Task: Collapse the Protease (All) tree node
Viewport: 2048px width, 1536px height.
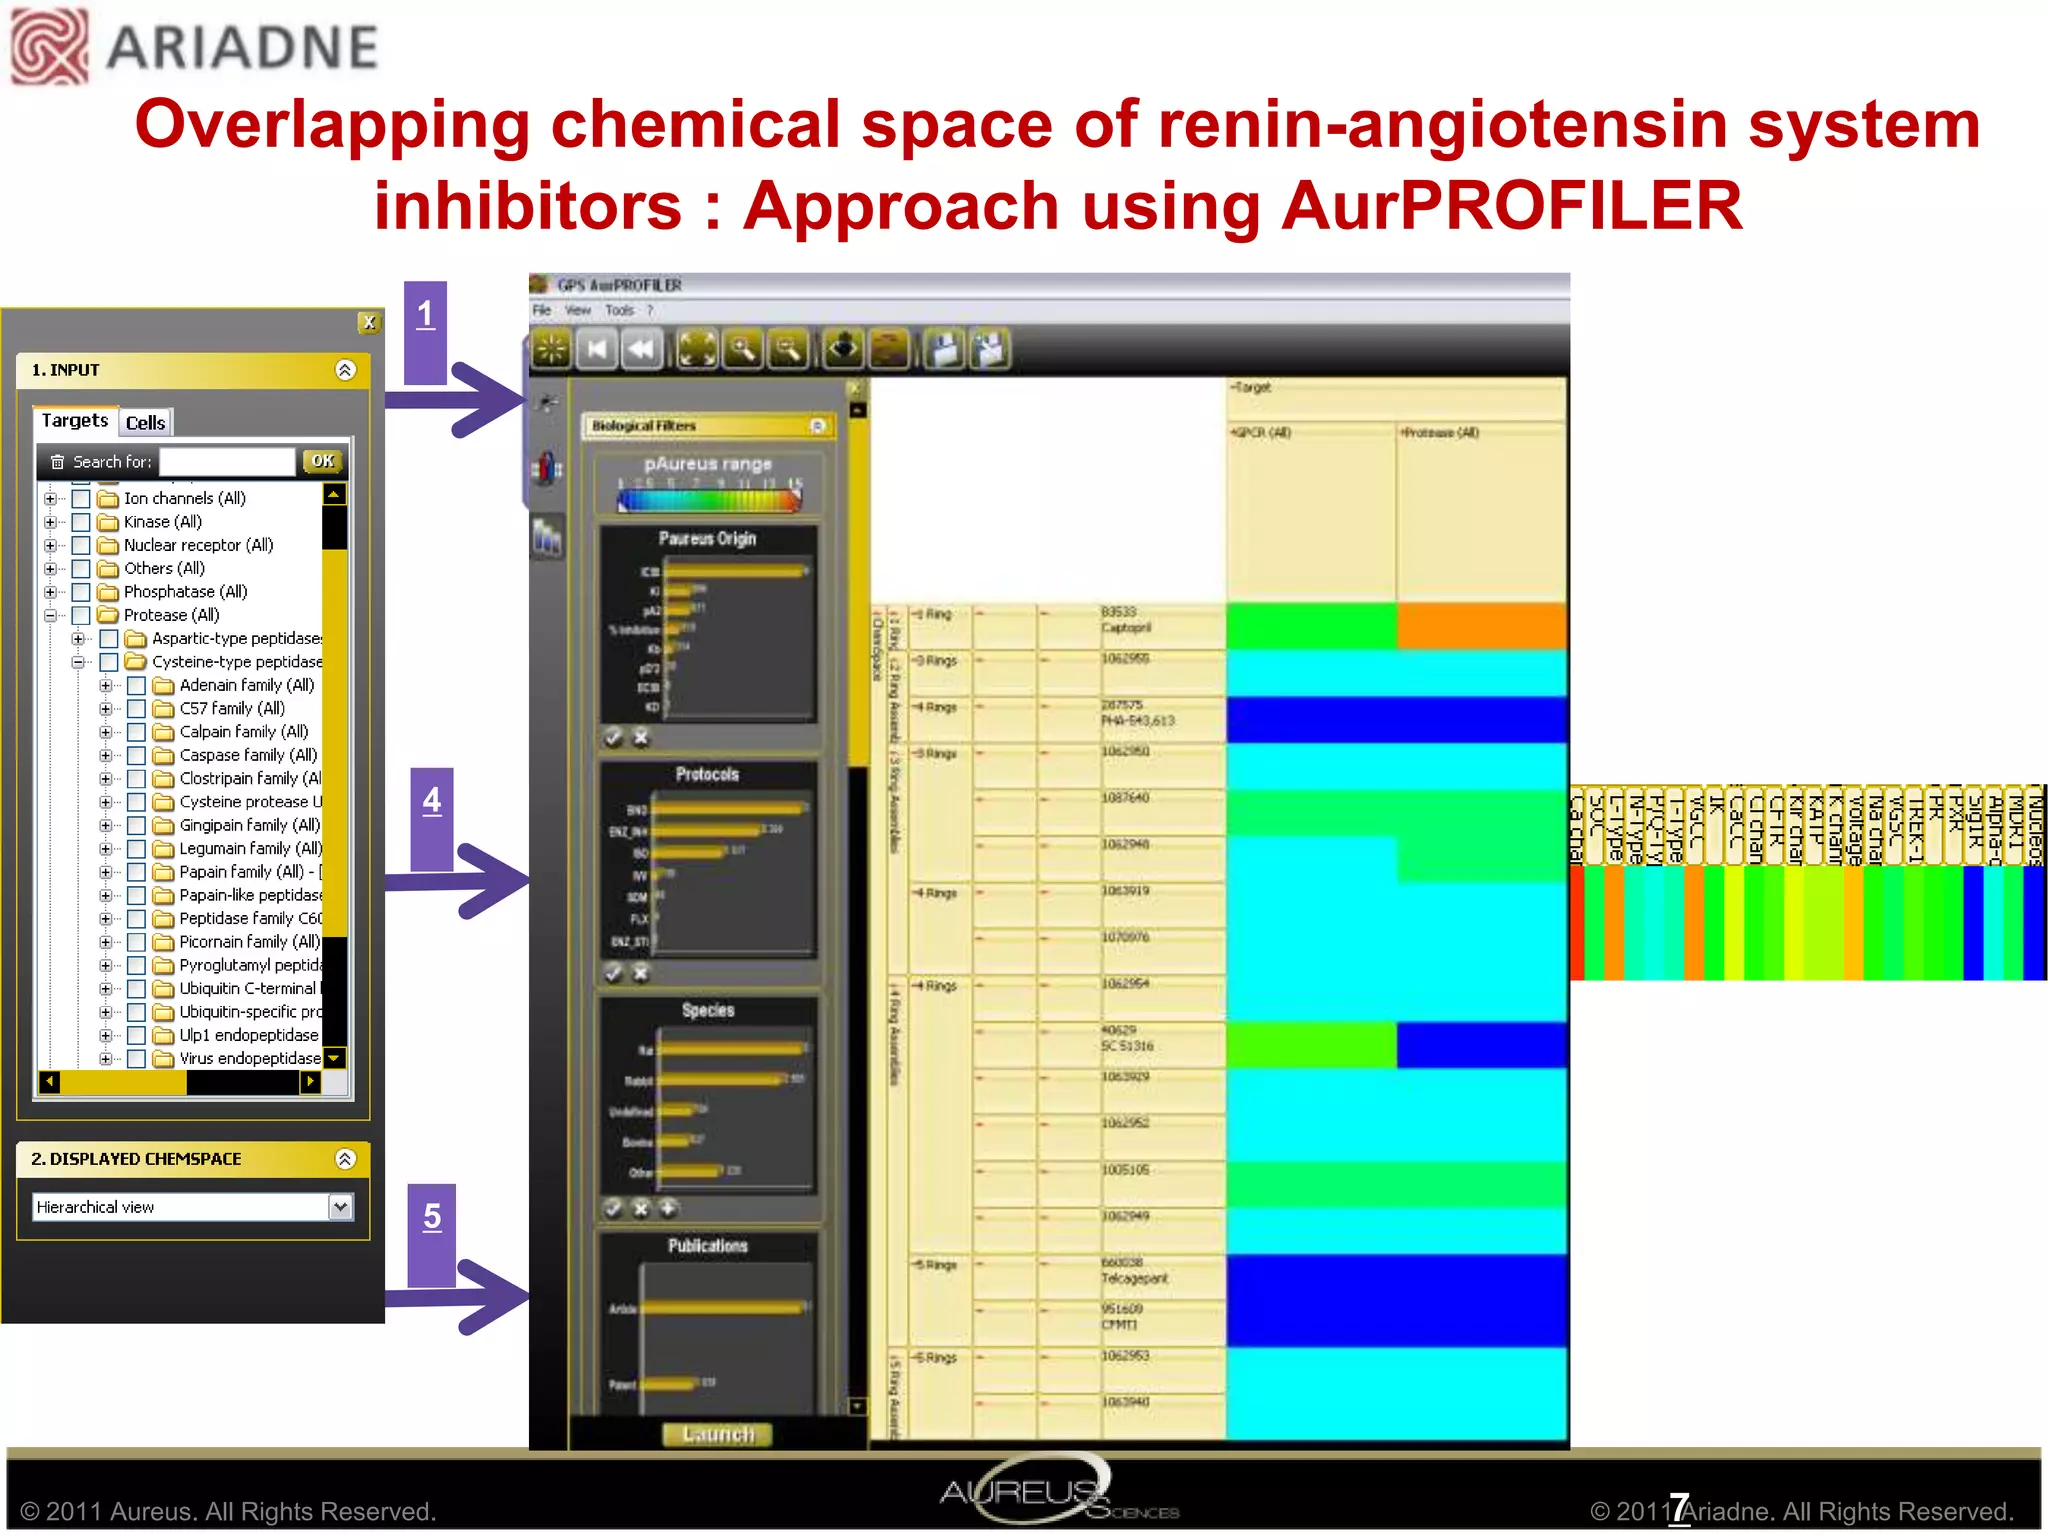Action: tap(50, 615)
